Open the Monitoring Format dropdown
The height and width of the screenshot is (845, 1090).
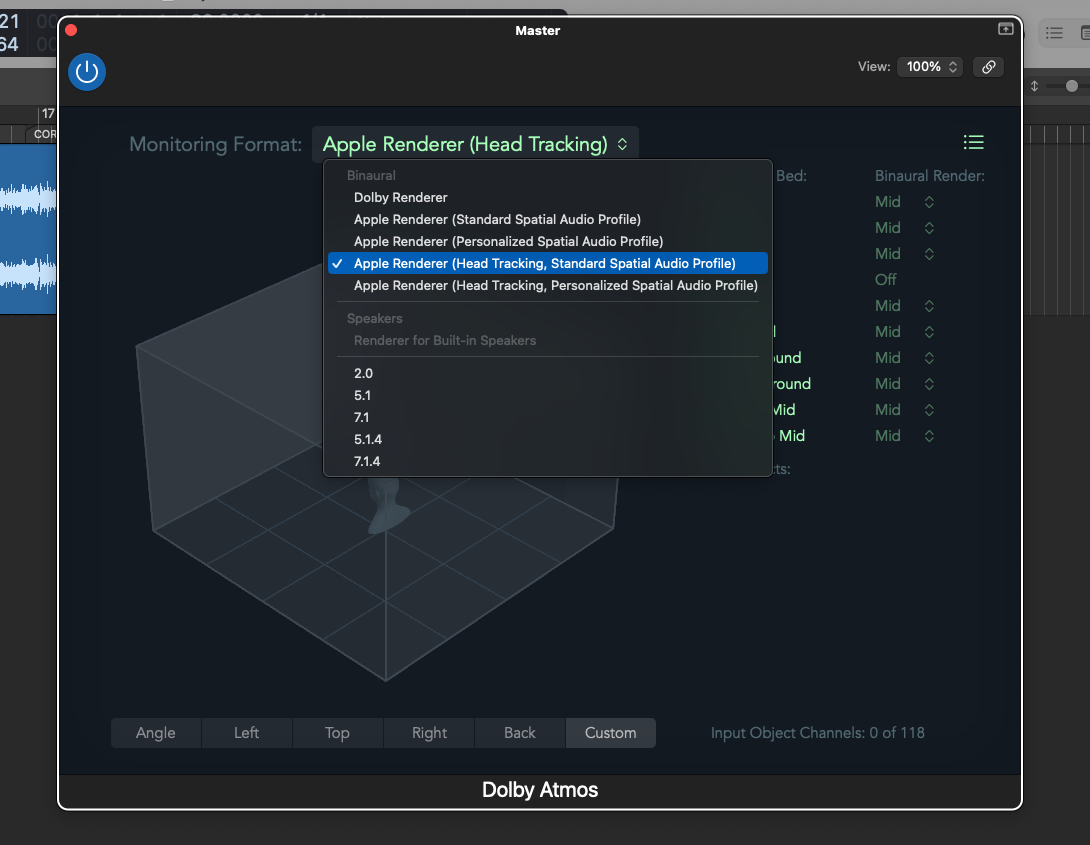click(x=475, y=144)
